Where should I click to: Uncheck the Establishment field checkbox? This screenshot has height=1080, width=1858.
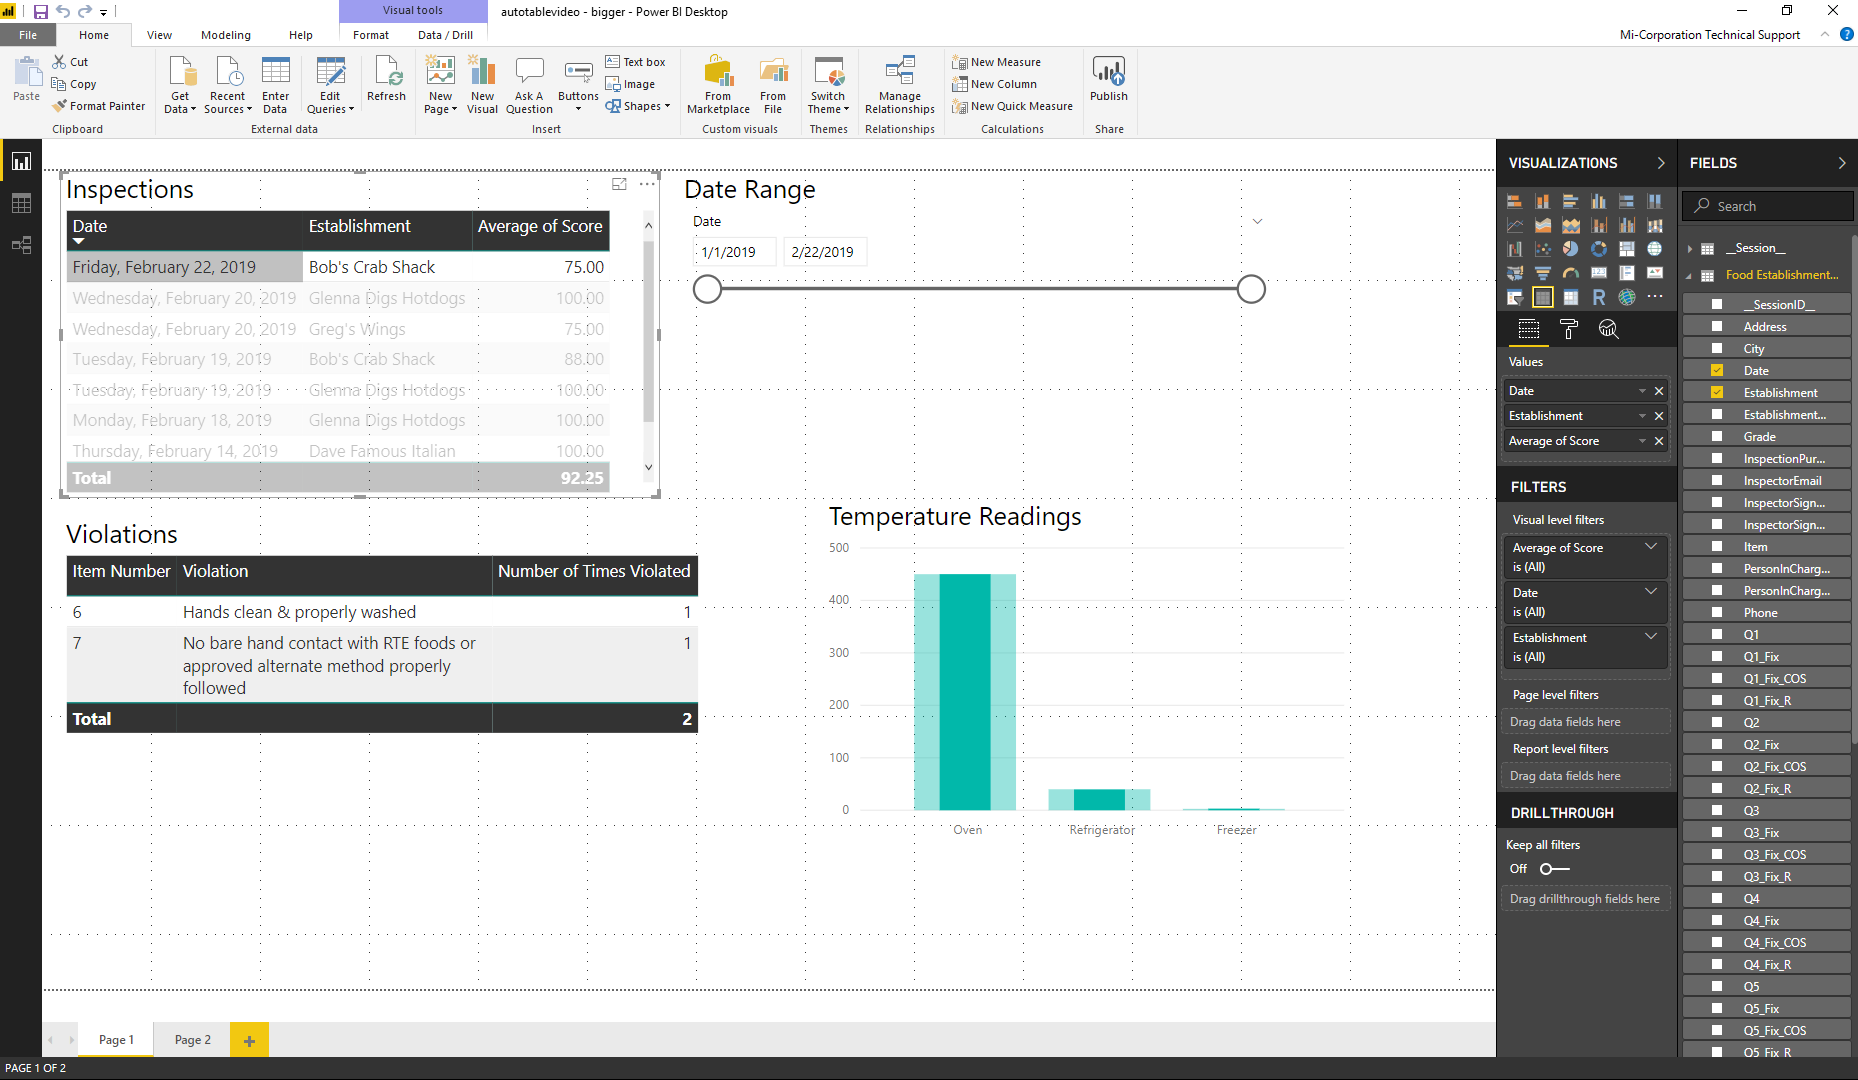1717,392
